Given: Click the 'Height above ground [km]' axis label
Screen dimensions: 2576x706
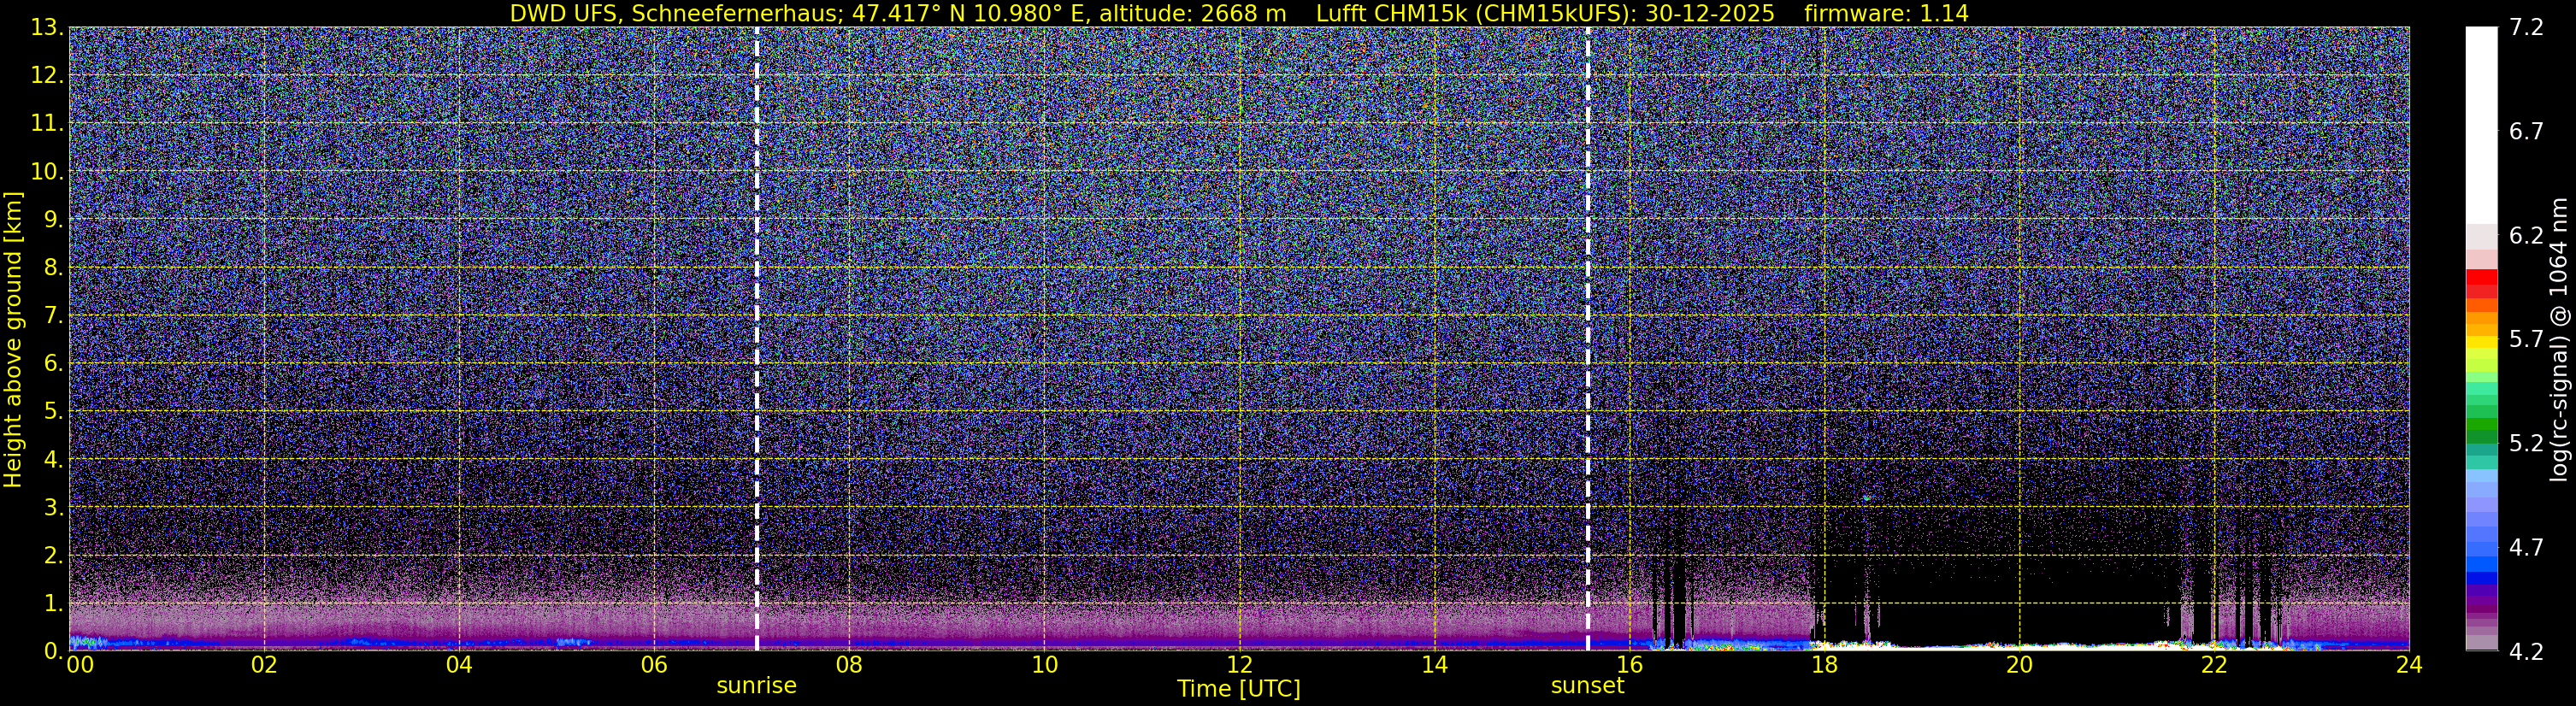Looking at the screenshot, I should point(13,339).
